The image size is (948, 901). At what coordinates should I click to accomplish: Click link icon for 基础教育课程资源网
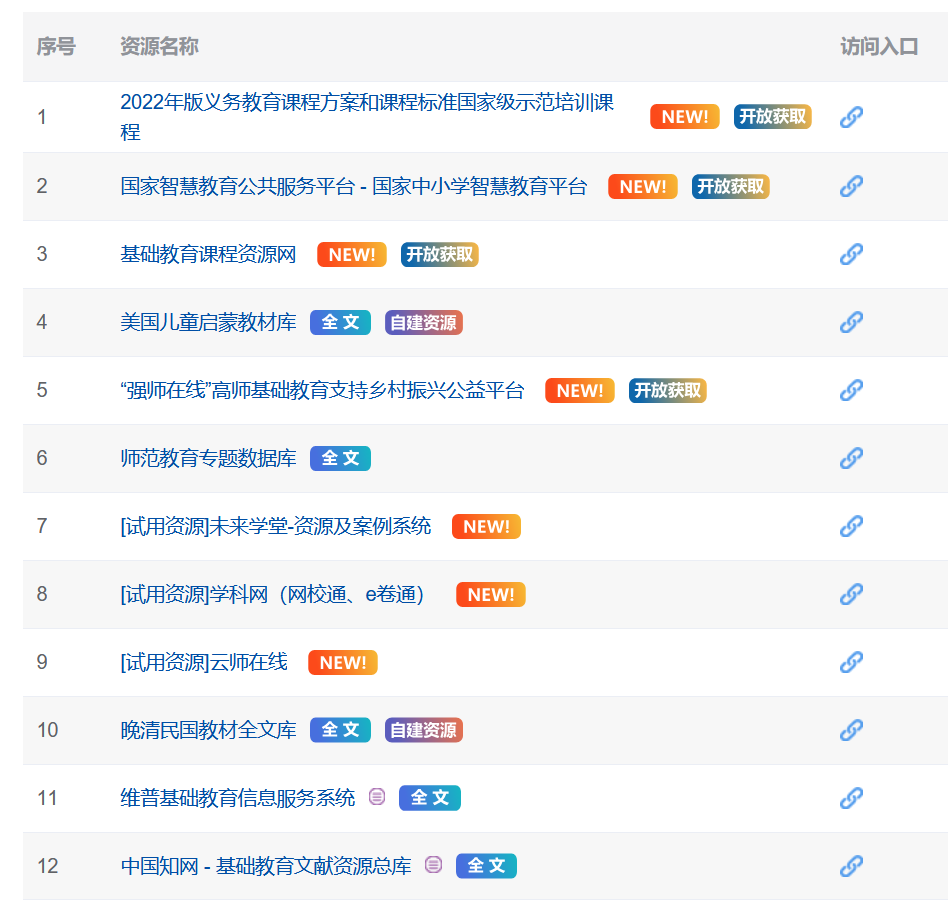[x=851, y=254]
